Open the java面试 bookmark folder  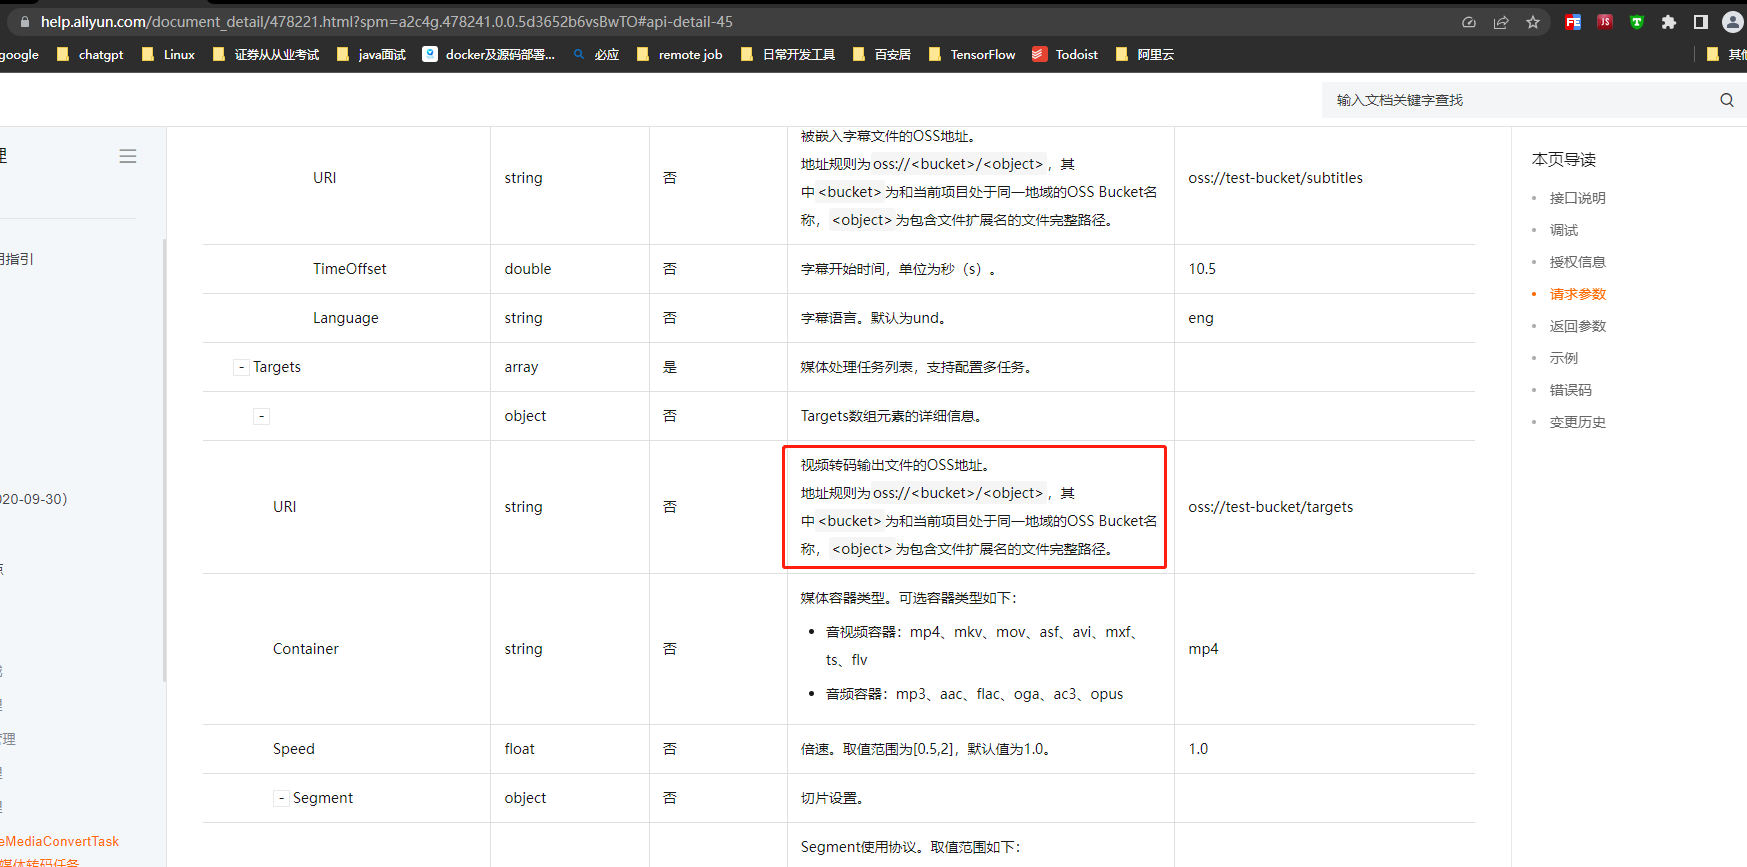(372, 55)
